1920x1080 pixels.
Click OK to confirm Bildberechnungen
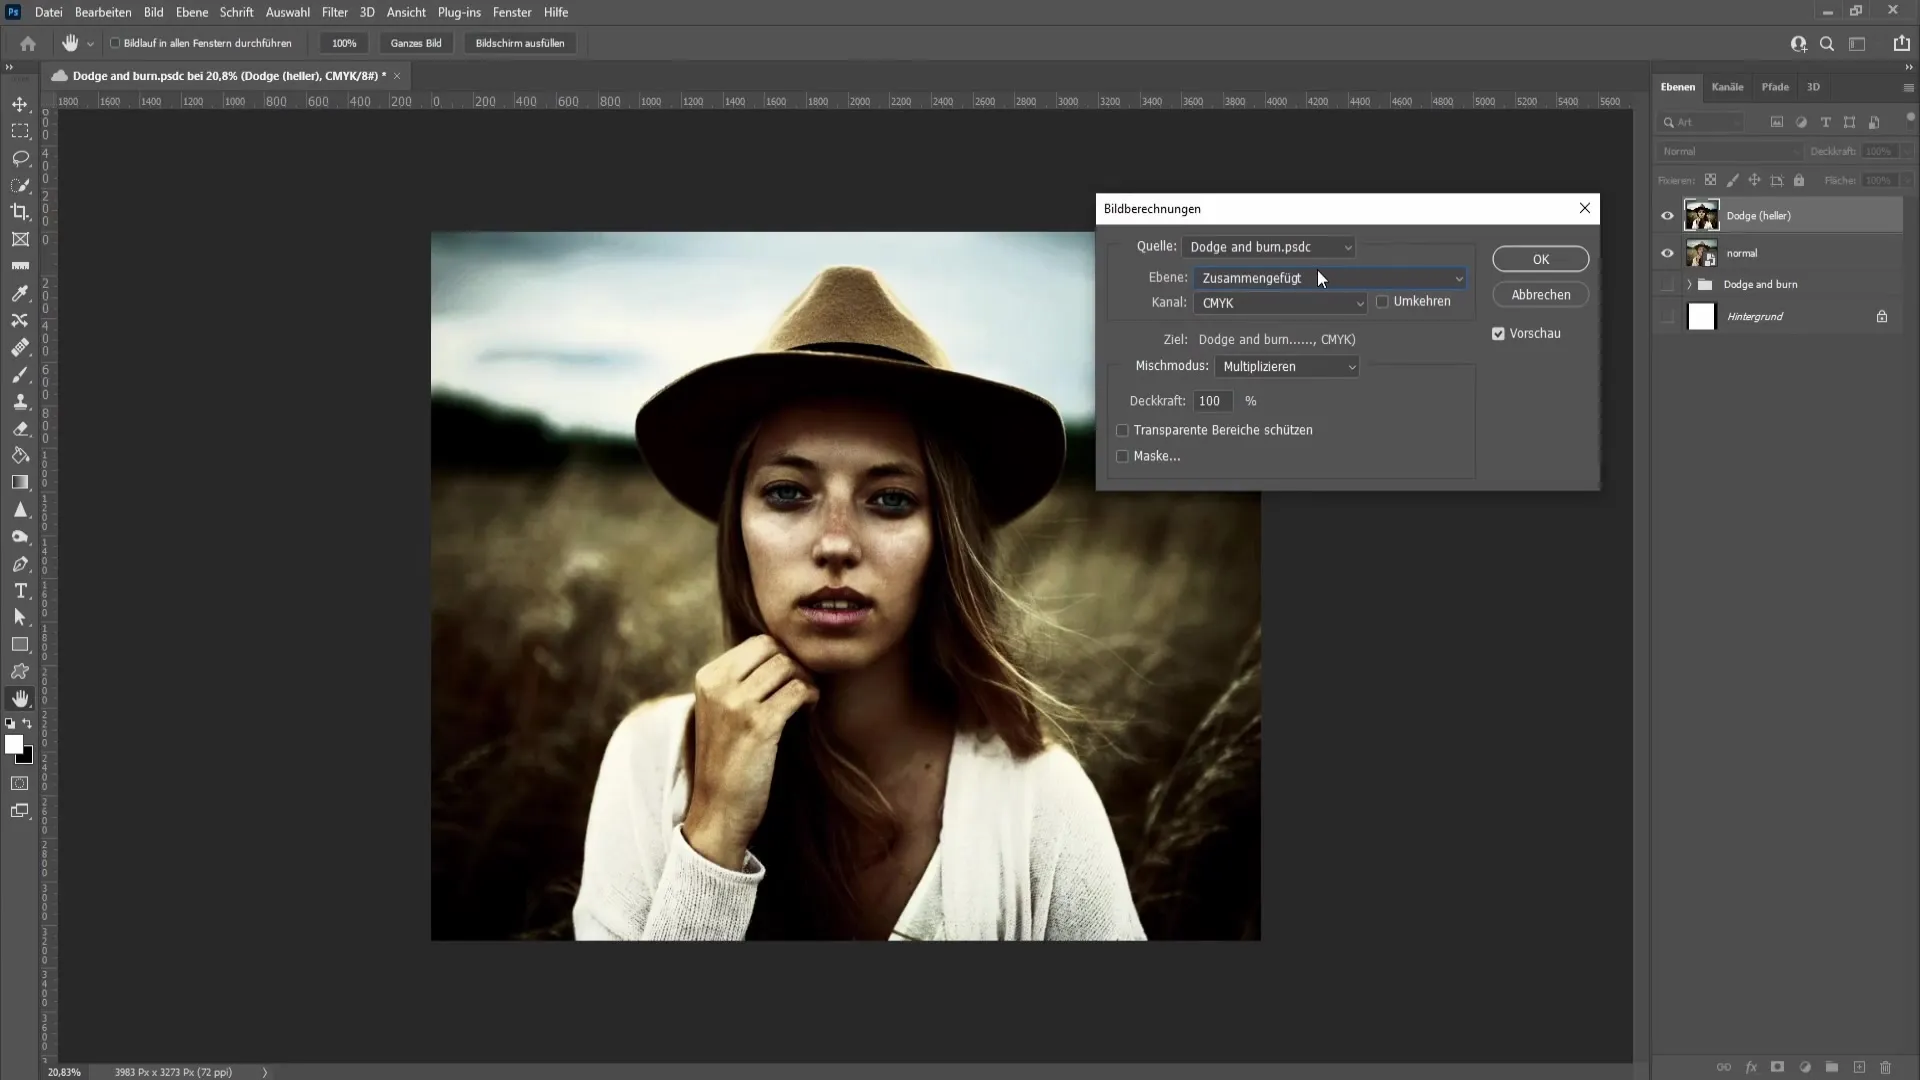[1540, 258]
